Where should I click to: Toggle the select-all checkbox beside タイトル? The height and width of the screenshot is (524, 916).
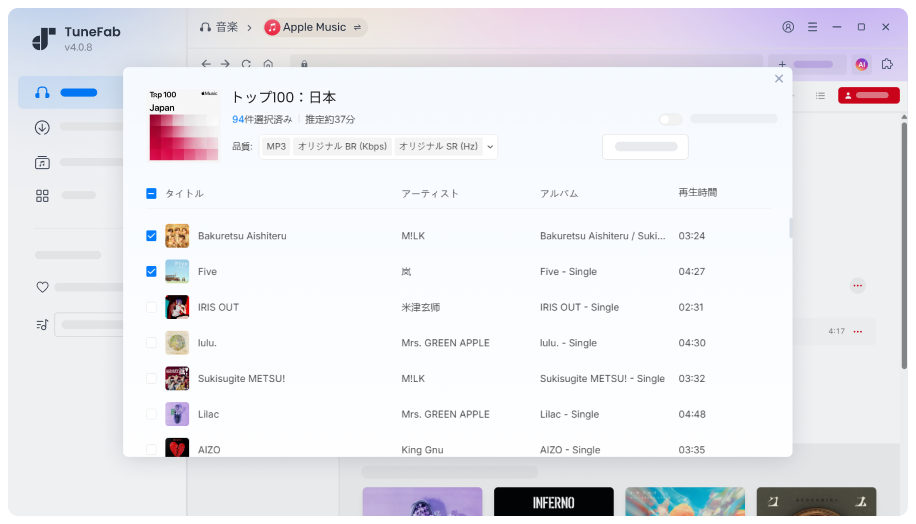tap(151, 194)
